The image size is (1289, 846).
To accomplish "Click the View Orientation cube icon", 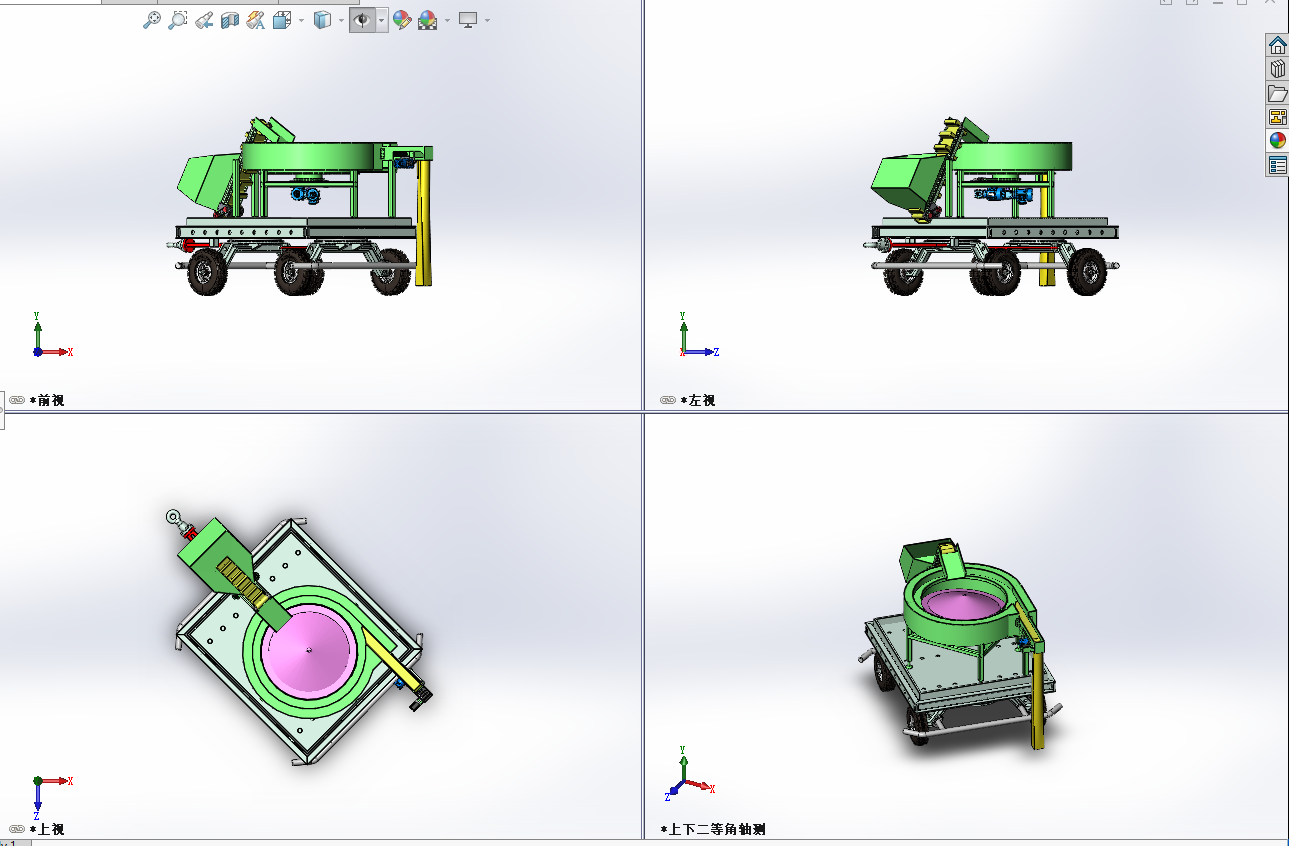I will click(282, 20).
